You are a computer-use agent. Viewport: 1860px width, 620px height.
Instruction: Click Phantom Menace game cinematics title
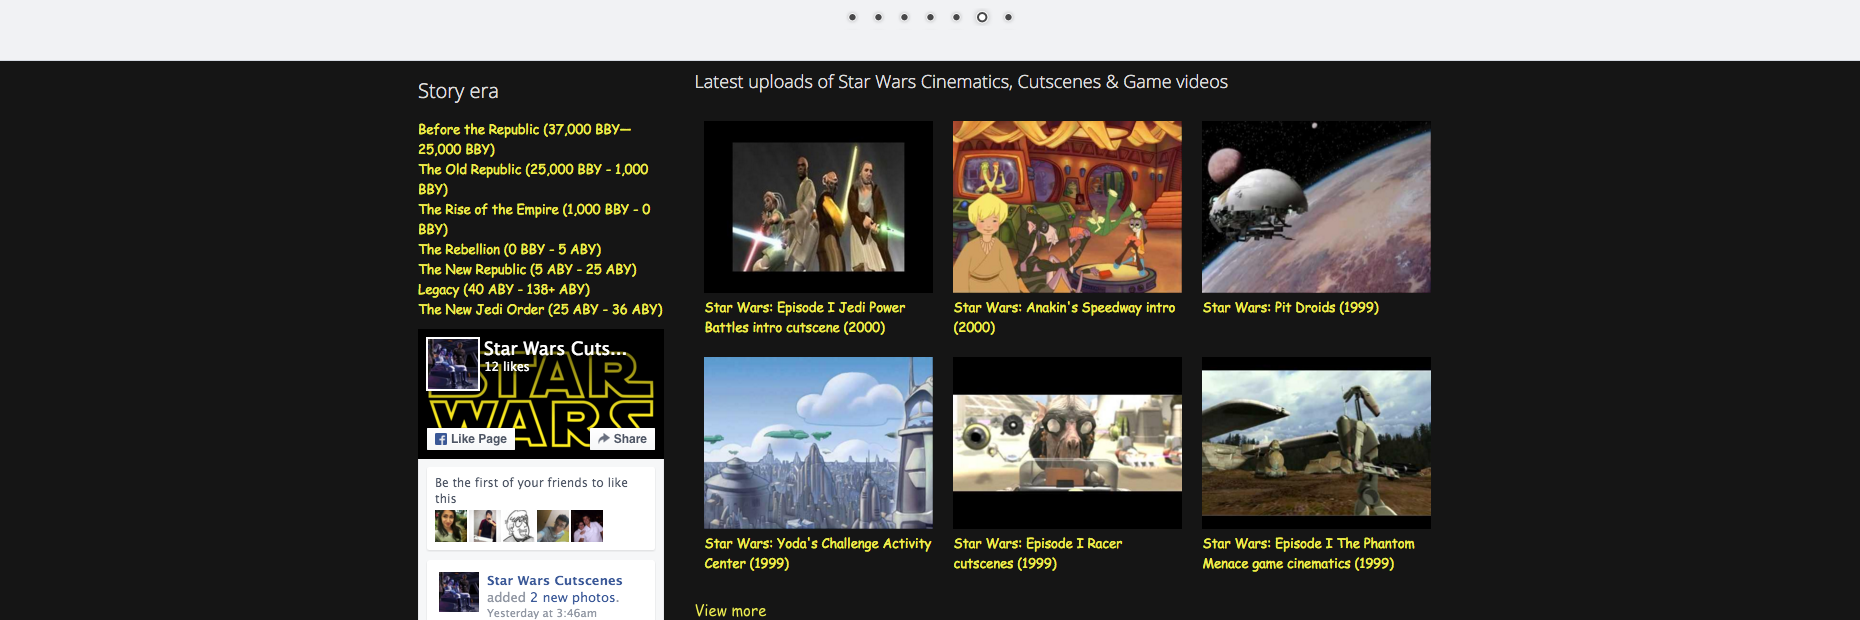click(x=1308, y=553)
